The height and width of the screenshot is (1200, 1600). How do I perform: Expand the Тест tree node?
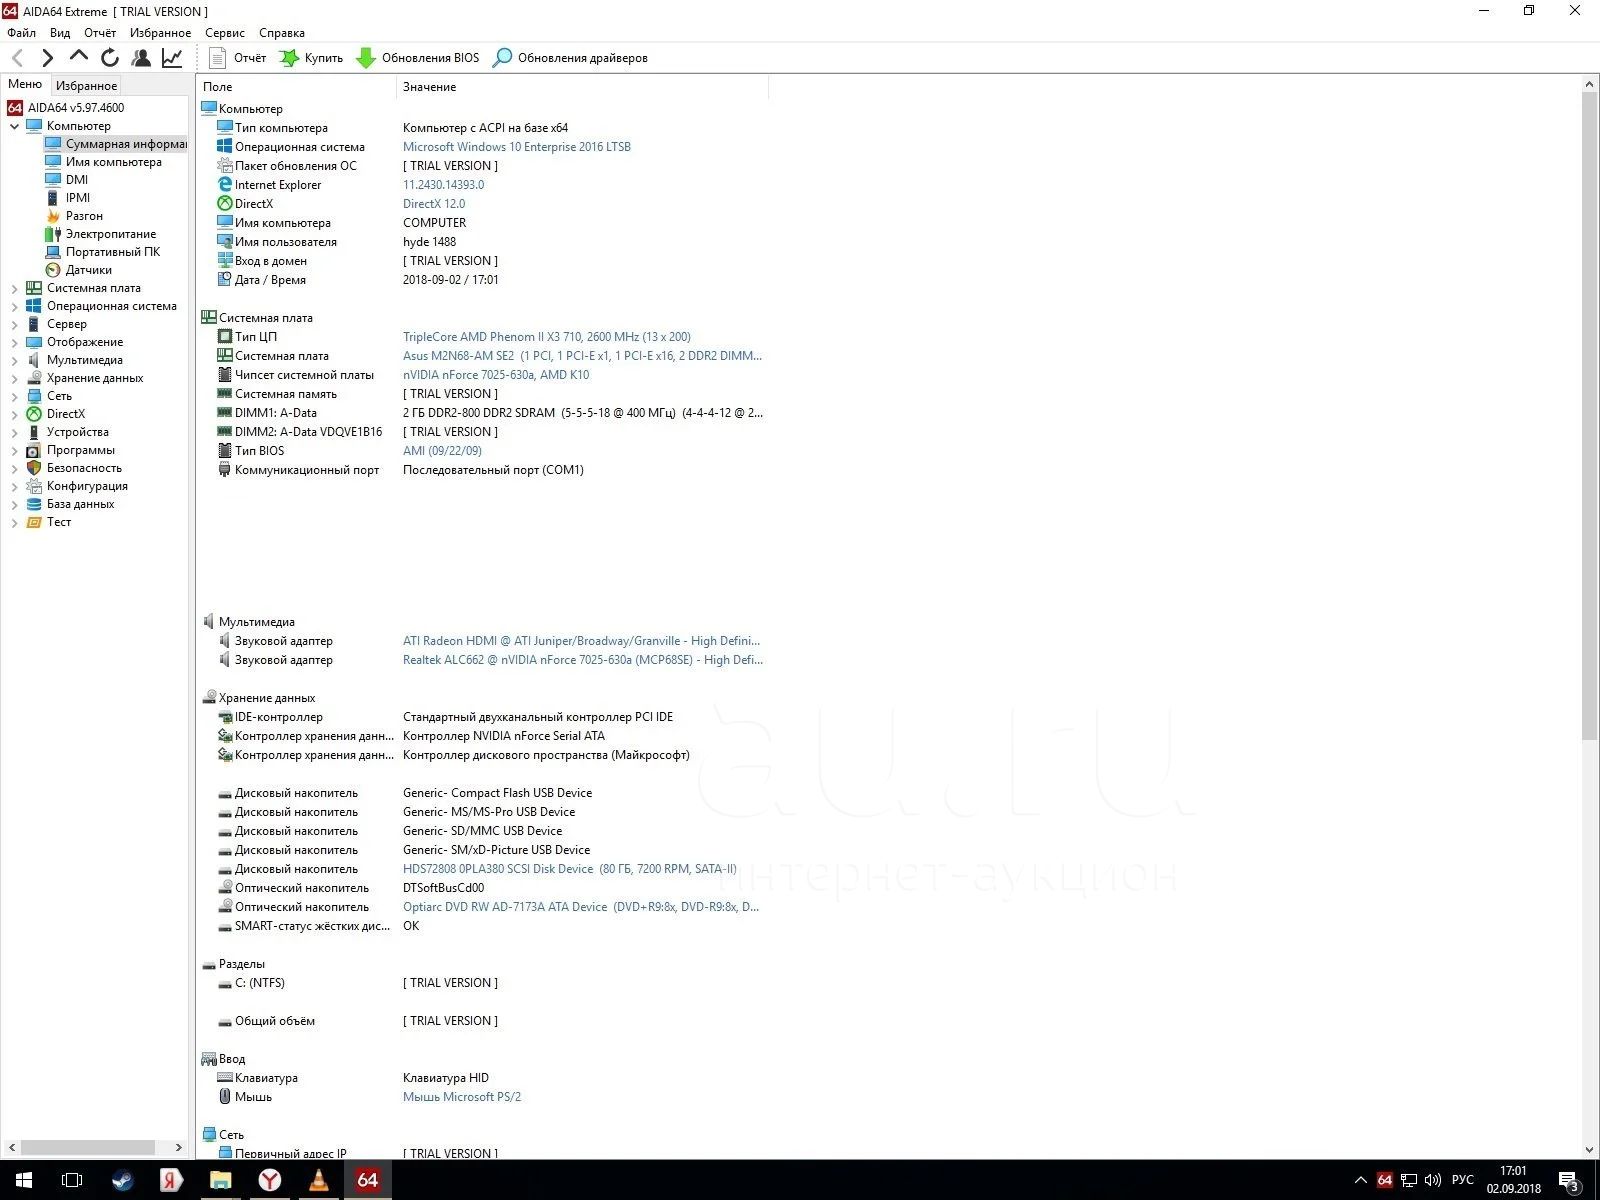(14, 522)
